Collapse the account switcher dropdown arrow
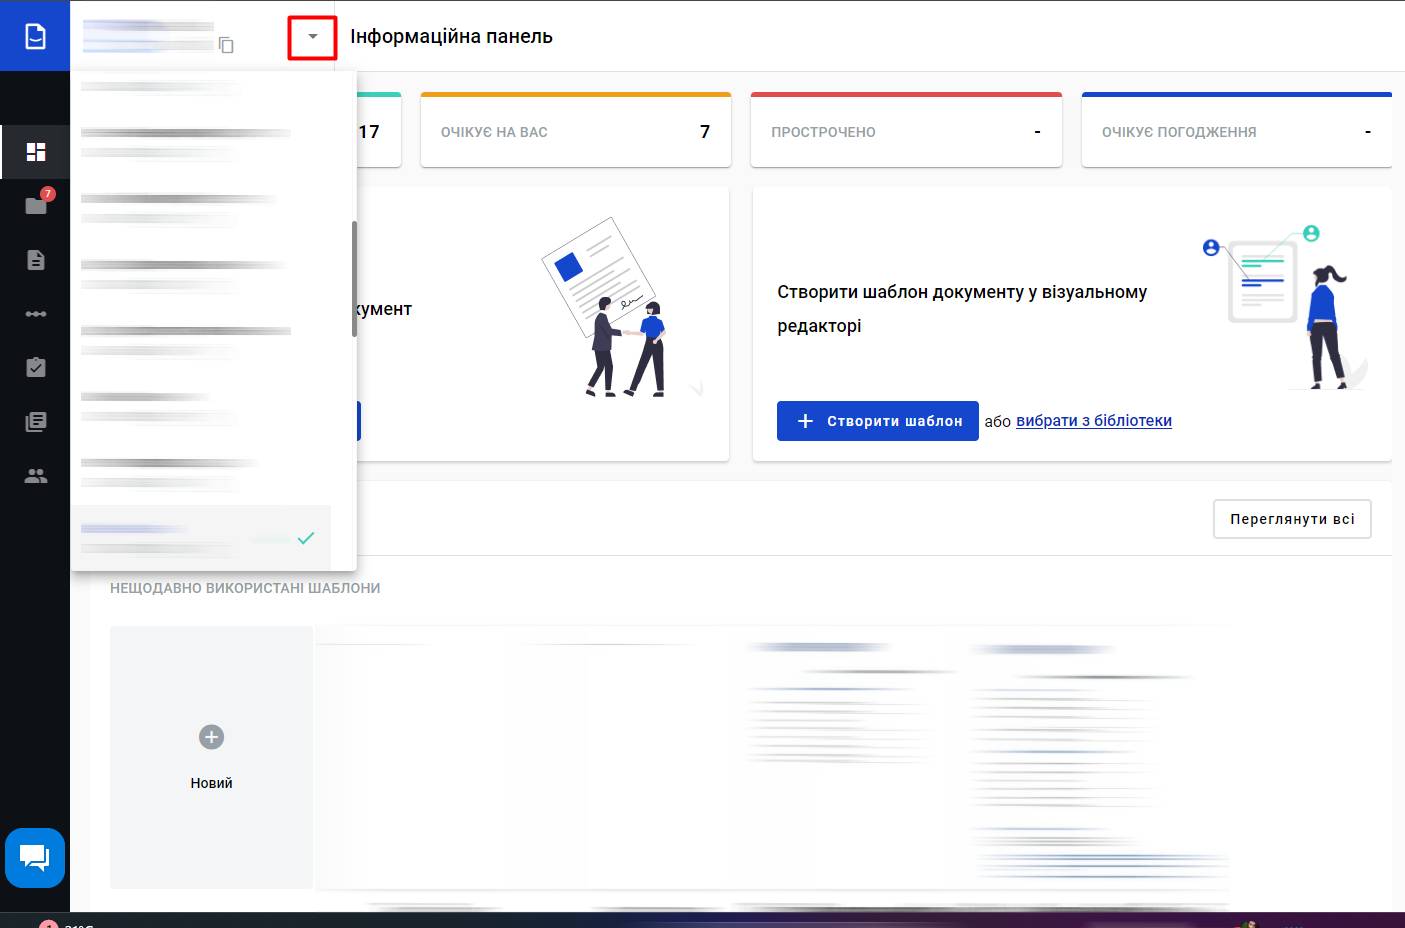This screenshot has height=928, width=1405. point(312,37)
